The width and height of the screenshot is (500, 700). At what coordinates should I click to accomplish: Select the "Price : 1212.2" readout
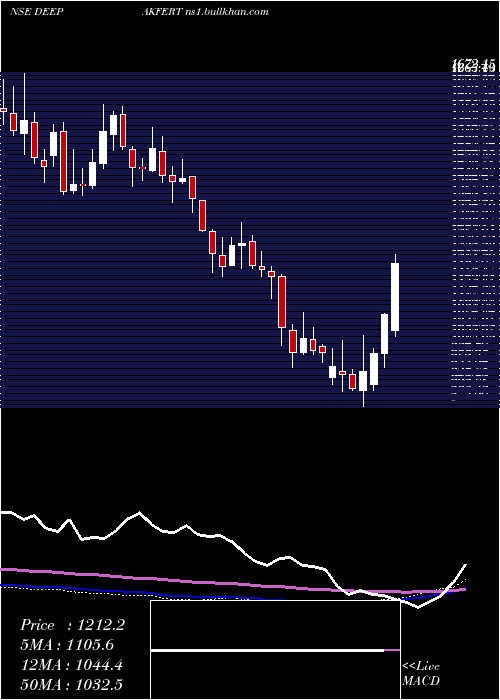click(72, 625)
